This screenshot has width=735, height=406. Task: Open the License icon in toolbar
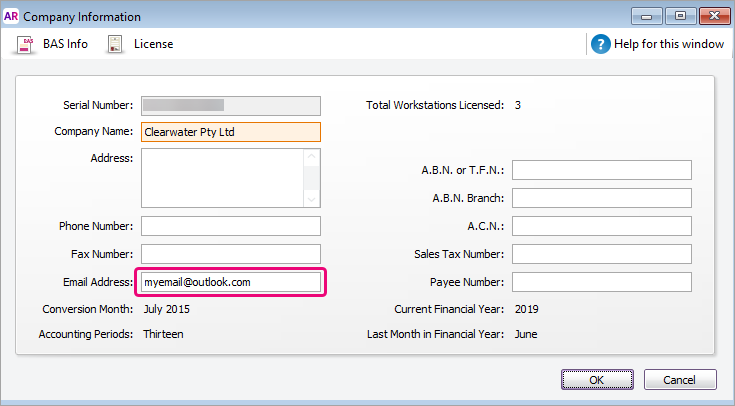(115, 44)
